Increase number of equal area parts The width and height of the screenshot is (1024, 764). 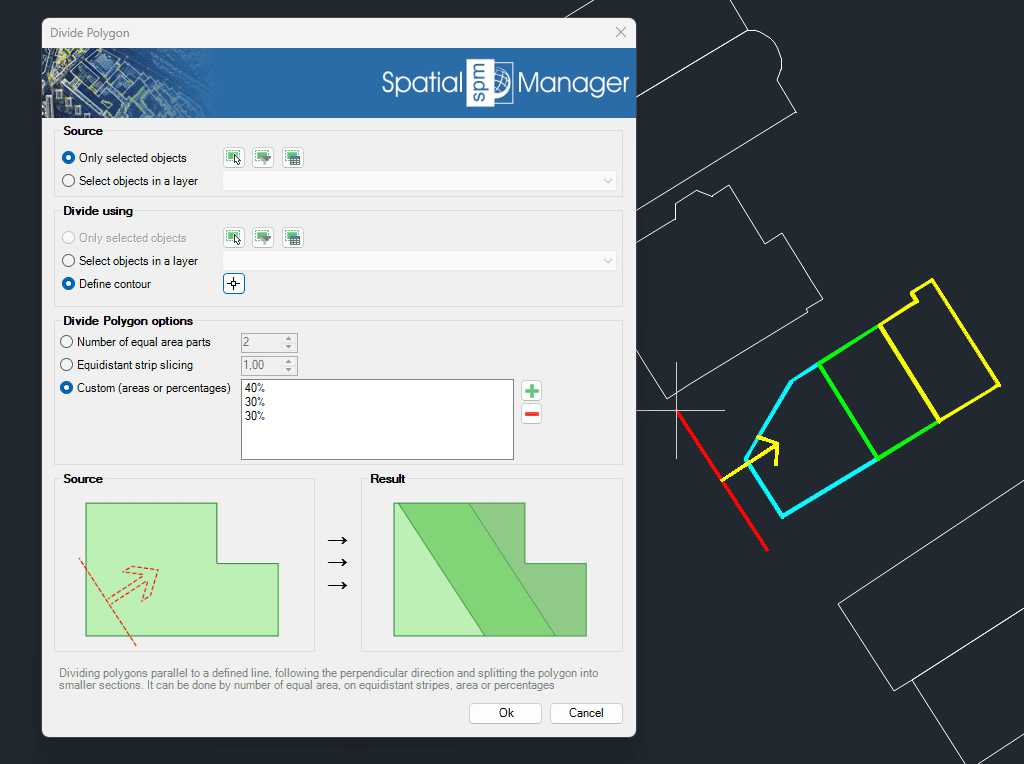(x=289, y=338)
